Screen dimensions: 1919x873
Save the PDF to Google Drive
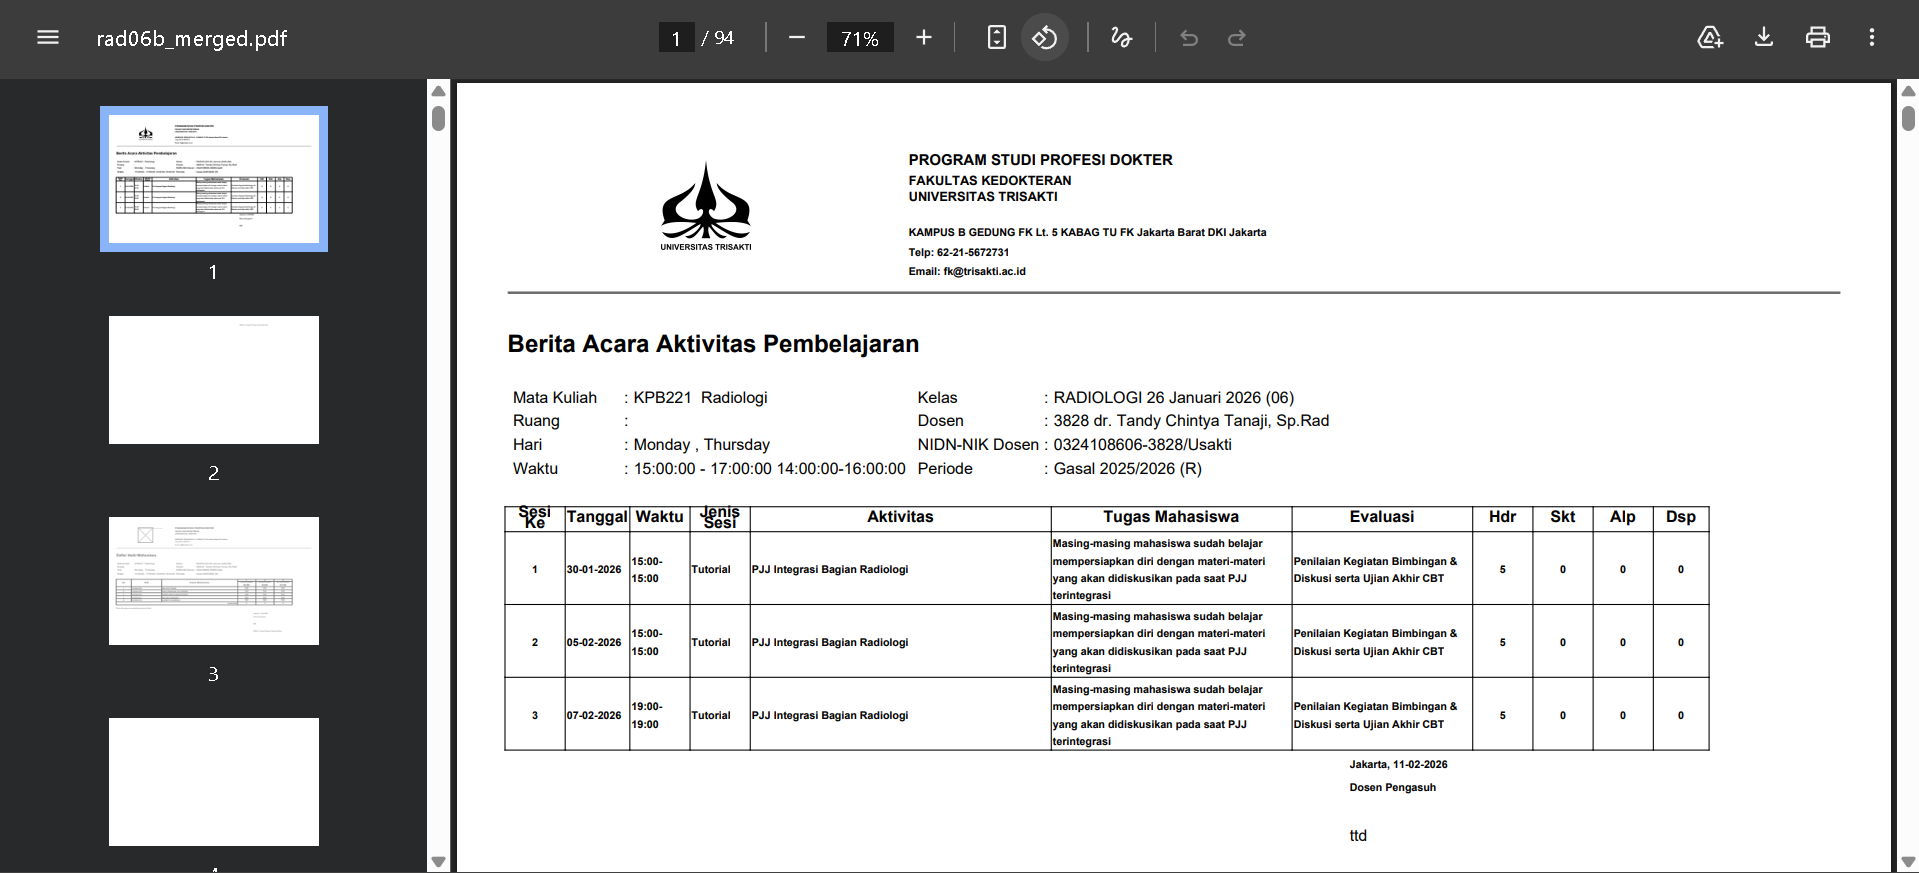1710,38
